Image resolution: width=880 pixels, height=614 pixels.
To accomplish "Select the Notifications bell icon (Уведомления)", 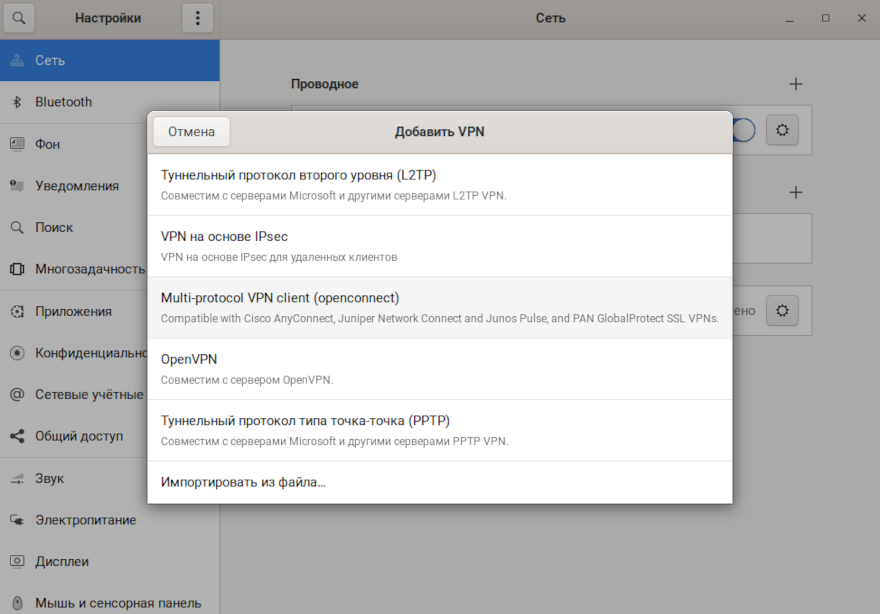I will tap(16, 185).
